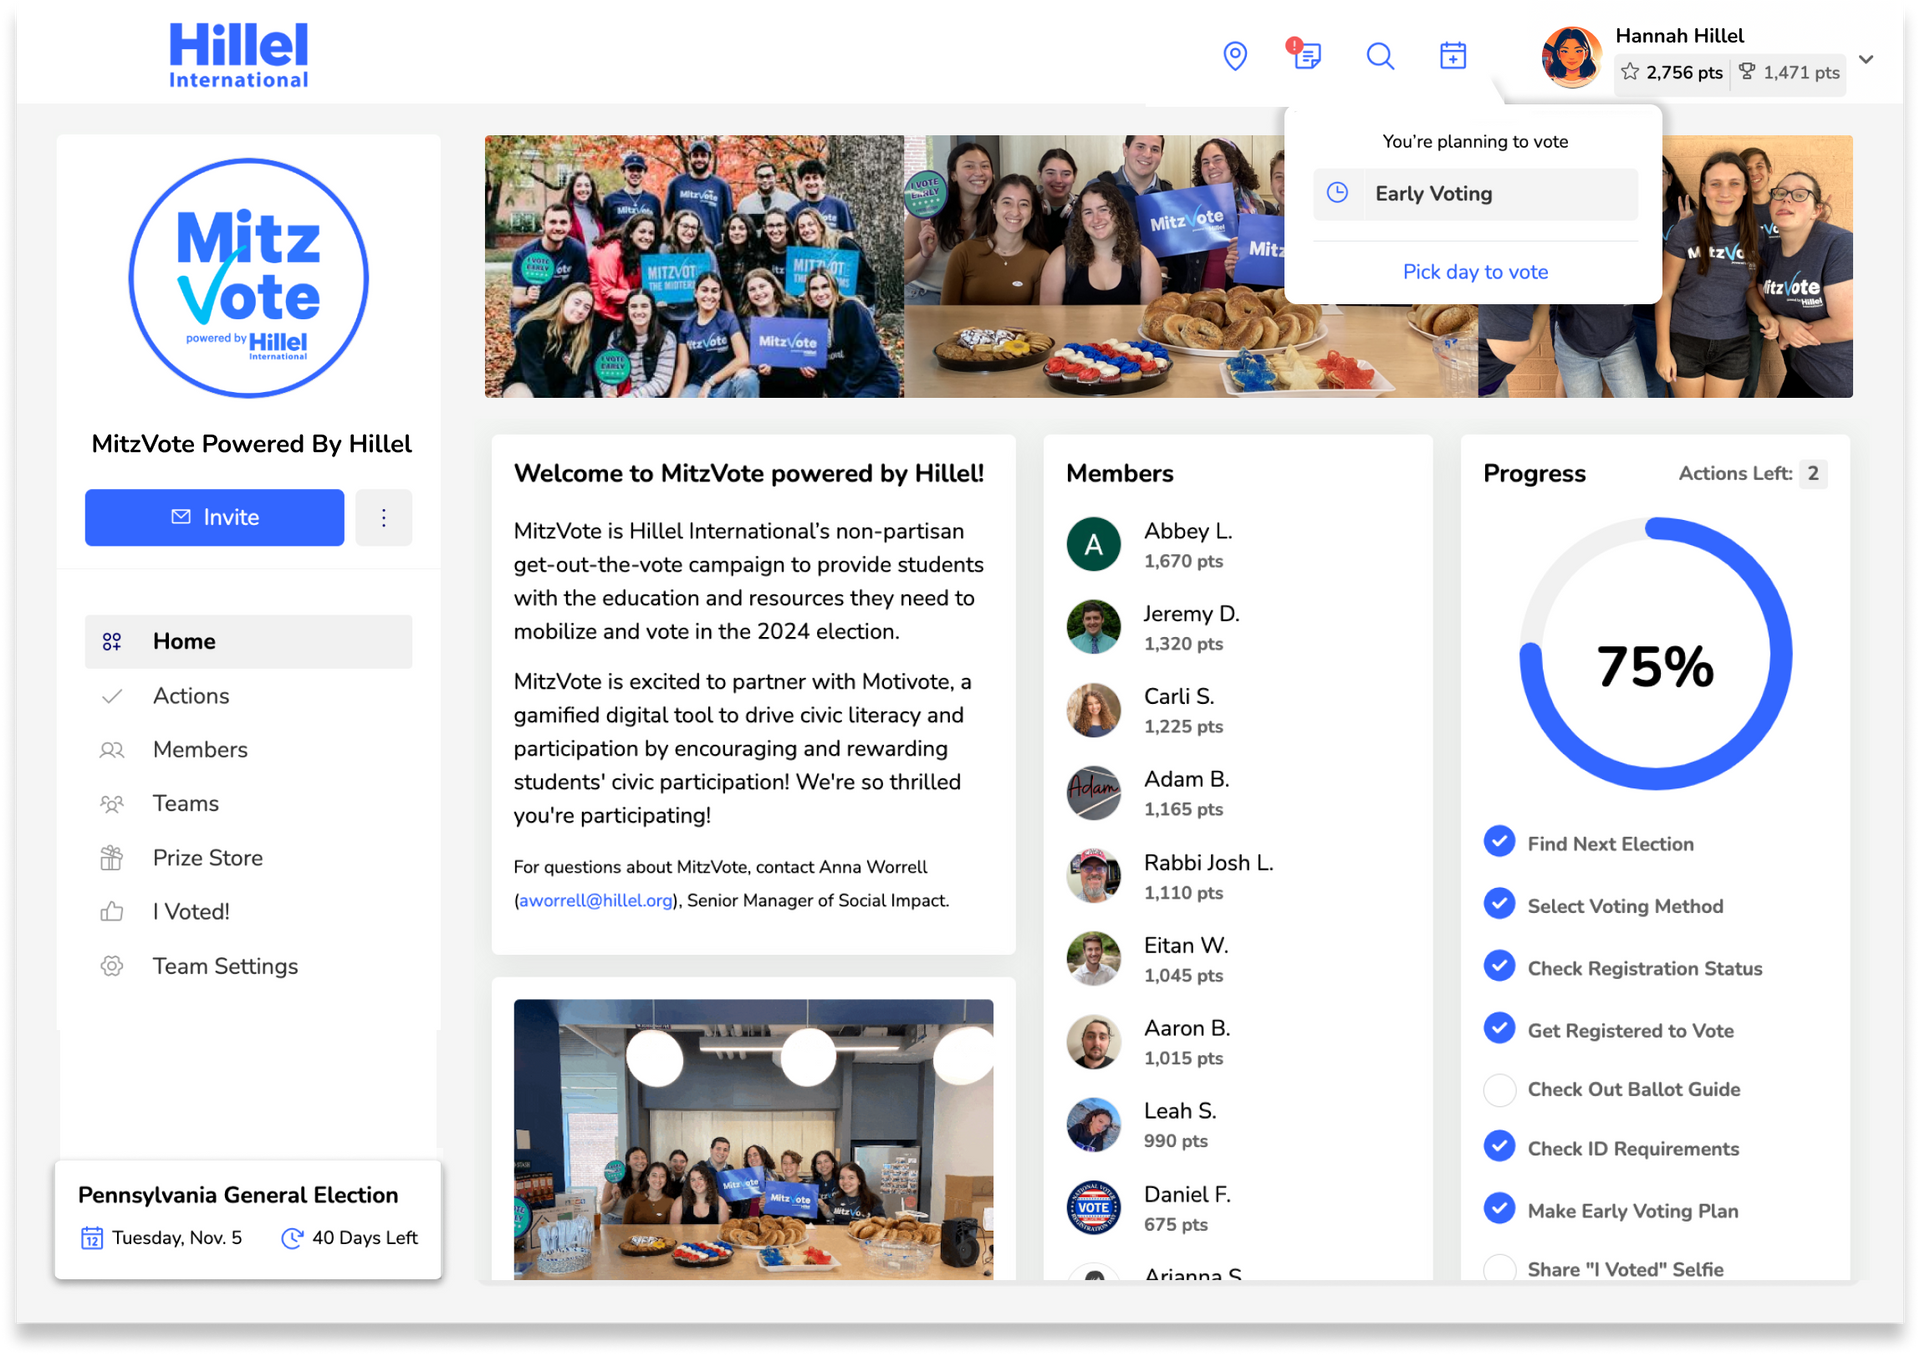Open the calendar plus icon in header
This screenshot has height=1356, width=1920.
1453,55
